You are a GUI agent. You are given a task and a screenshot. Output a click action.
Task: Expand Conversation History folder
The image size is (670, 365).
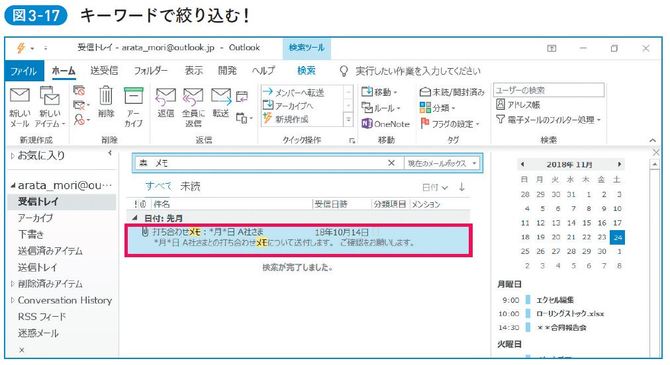coord(12,300)
